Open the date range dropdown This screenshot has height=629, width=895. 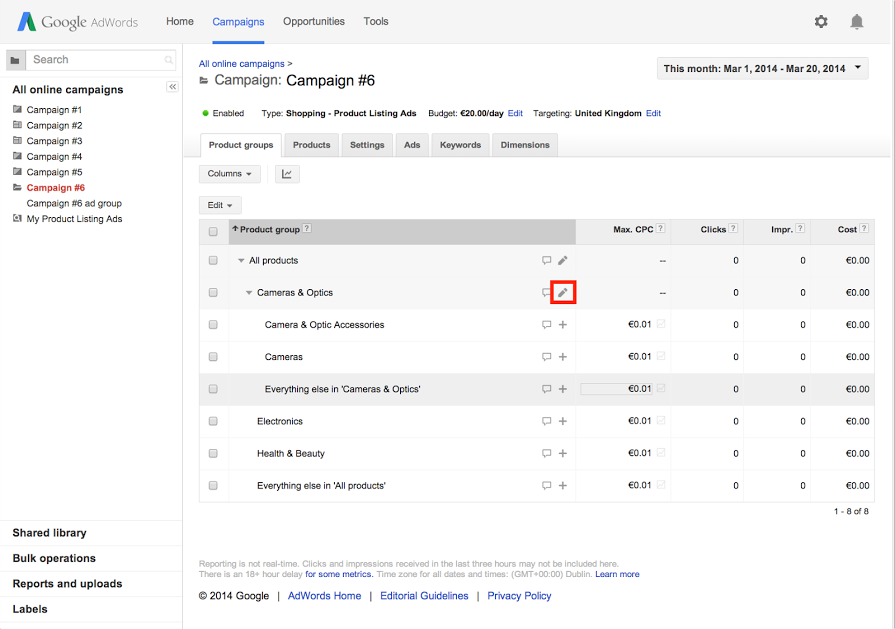tap(763, 68)
